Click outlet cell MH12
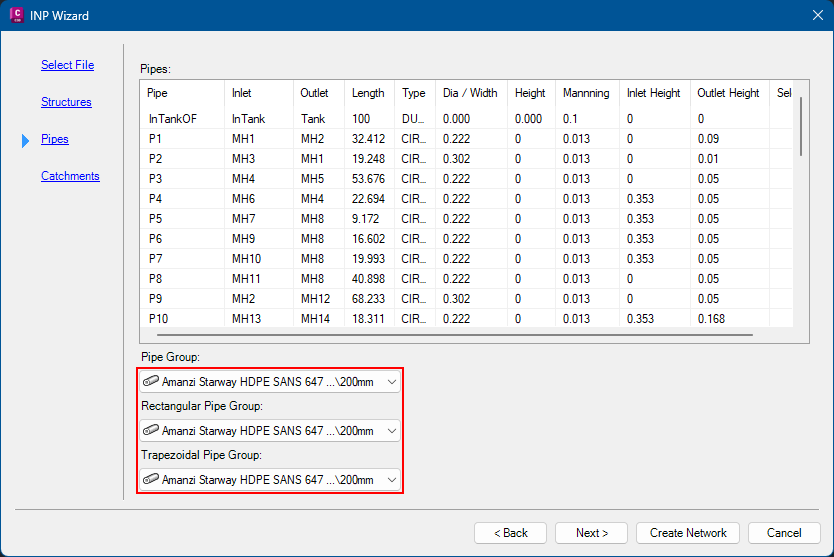The width and height of the screenshot is (834, 557). coord(315,298)
